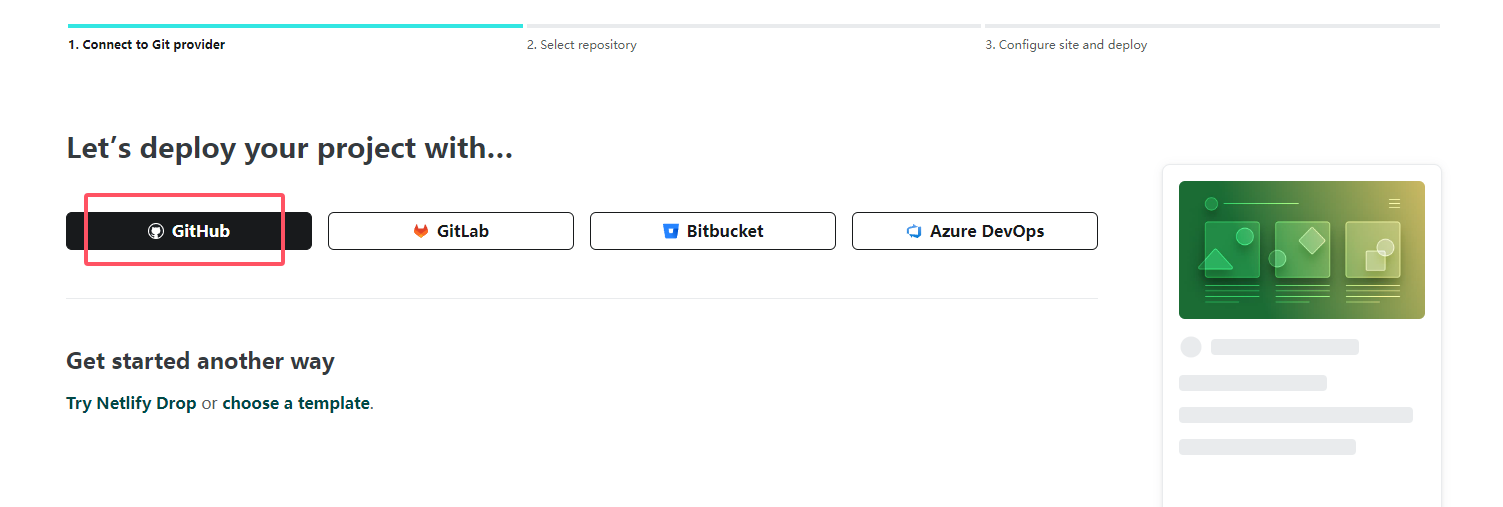
Task: Connect using the Azure DevOps button
Action: tap(975, 231)
